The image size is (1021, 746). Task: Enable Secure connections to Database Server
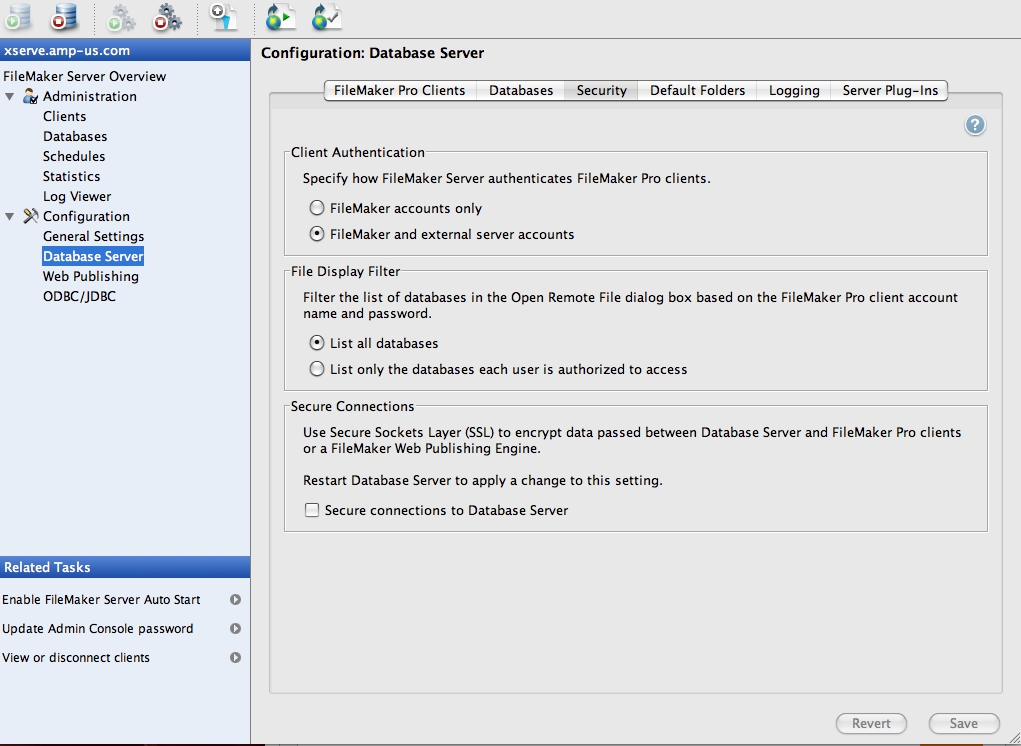point(312,510)
